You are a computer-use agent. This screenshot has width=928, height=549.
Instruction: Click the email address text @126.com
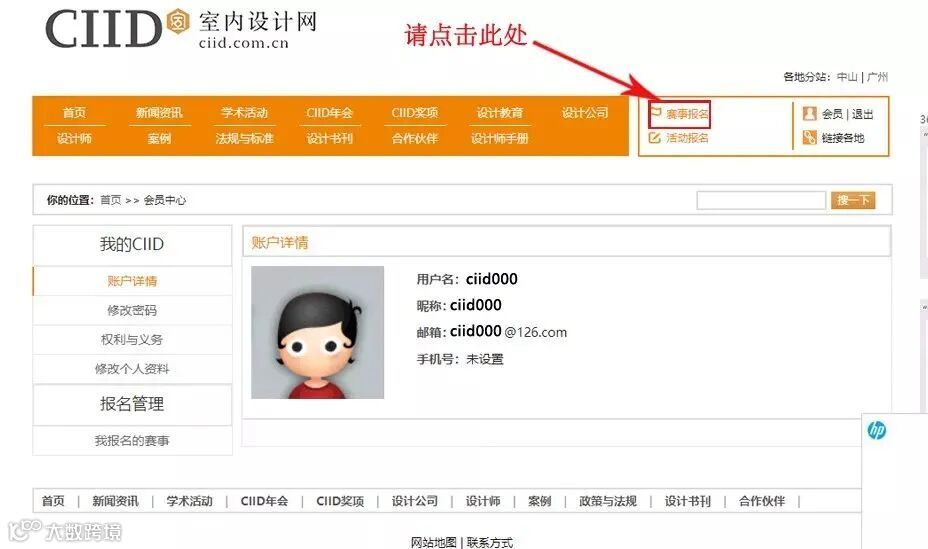(536, 332)
